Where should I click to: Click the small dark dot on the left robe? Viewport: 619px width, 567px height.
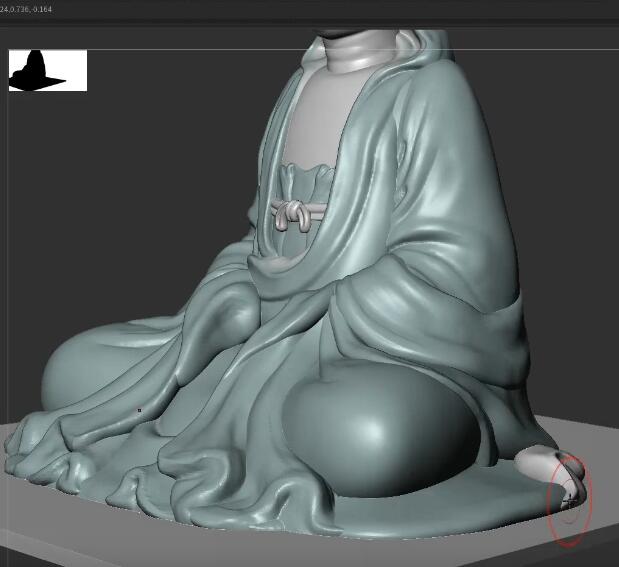coord(139,410)
